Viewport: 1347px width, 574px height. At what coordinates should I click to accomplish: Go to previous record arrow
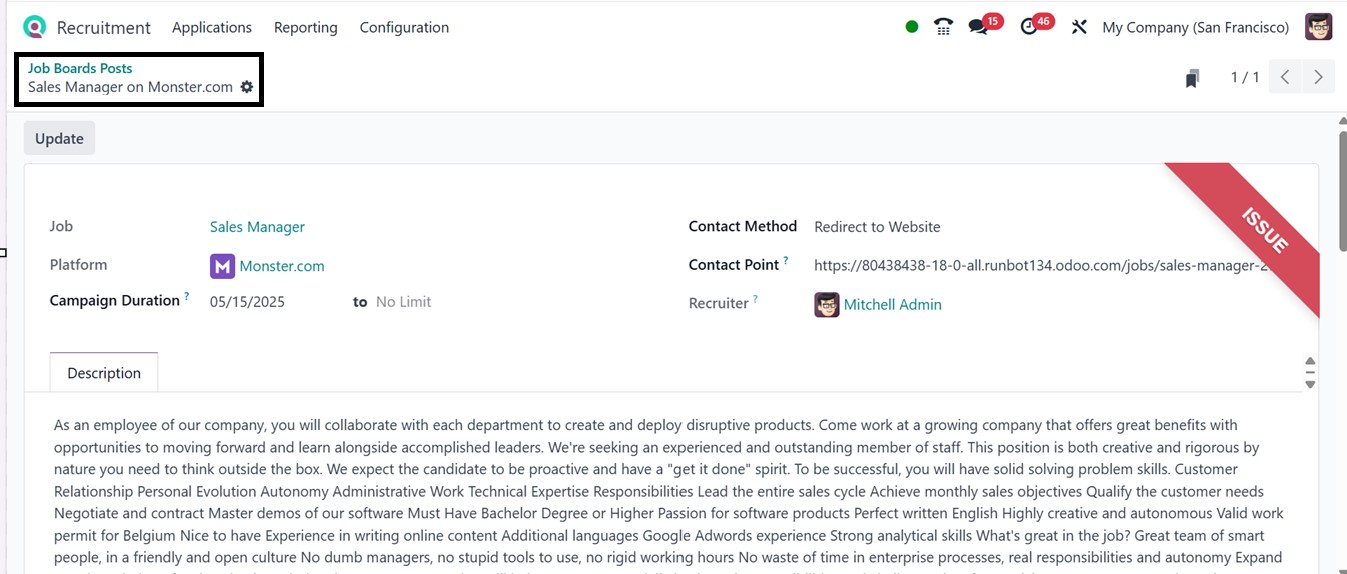tap(1285, 77)
